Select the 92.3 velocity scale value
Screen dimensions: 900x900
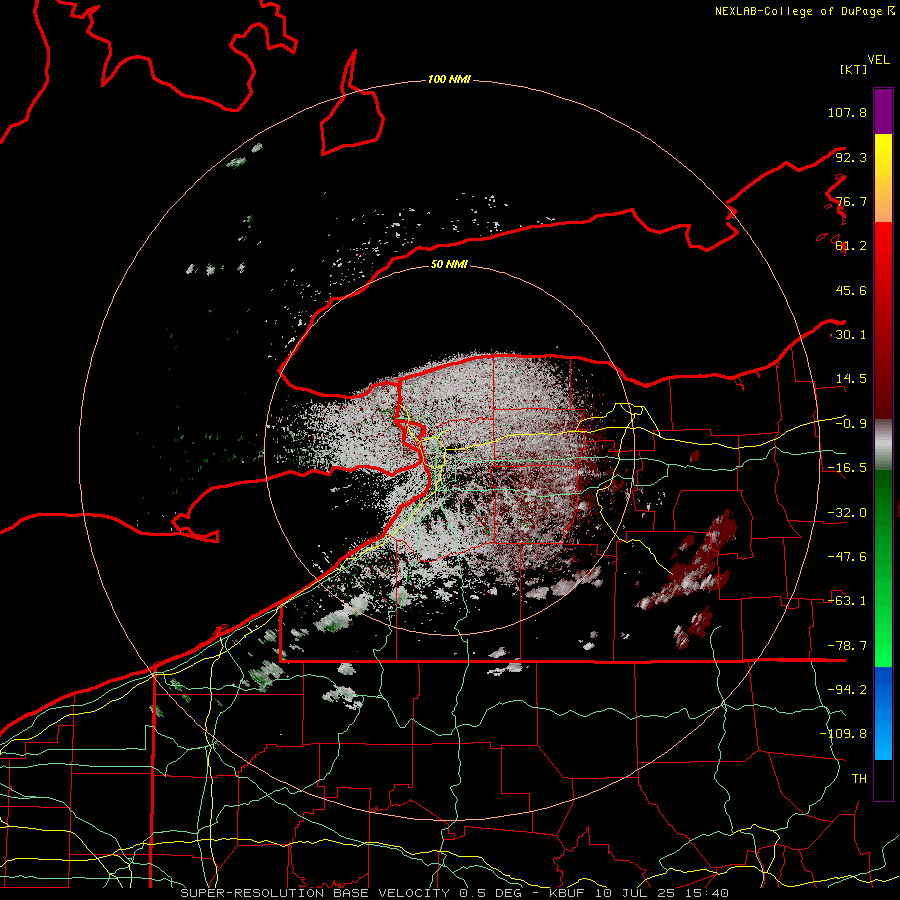click(851, 157)
